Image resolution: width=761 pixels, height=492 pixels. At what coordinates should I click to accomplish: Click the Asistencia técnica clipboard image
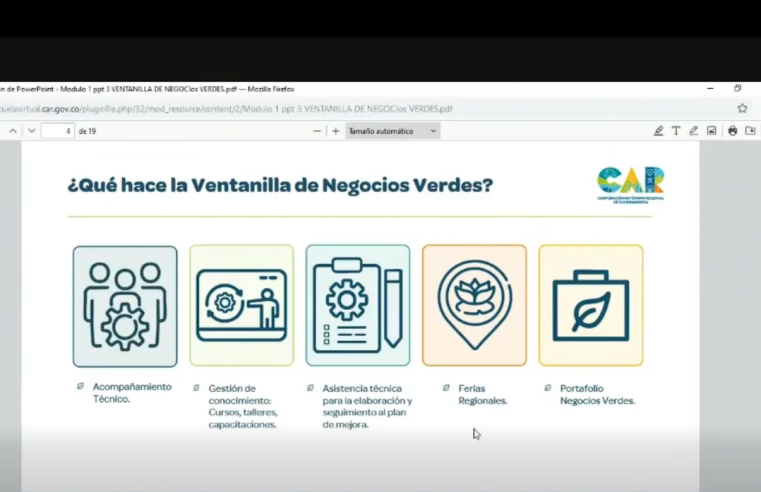pyautogui.click(x=358, y=305)
